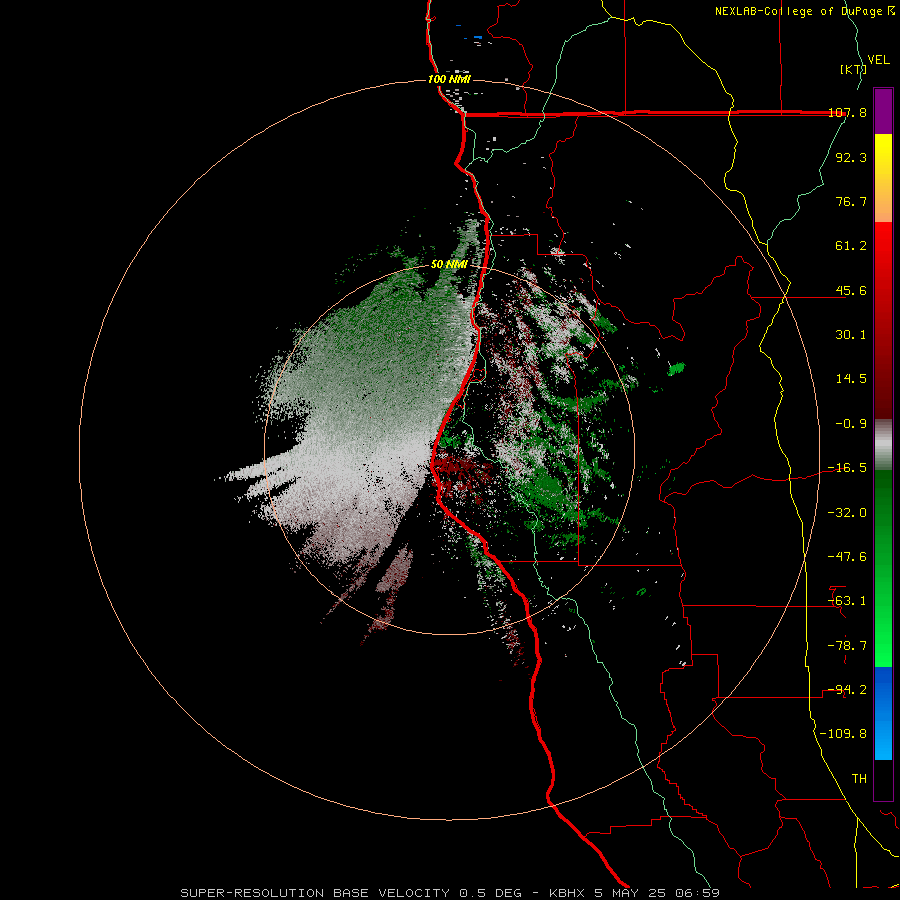Click the 76.7 legend value
900x900 pixels.
pyautogui.click(x=851, y=201)
